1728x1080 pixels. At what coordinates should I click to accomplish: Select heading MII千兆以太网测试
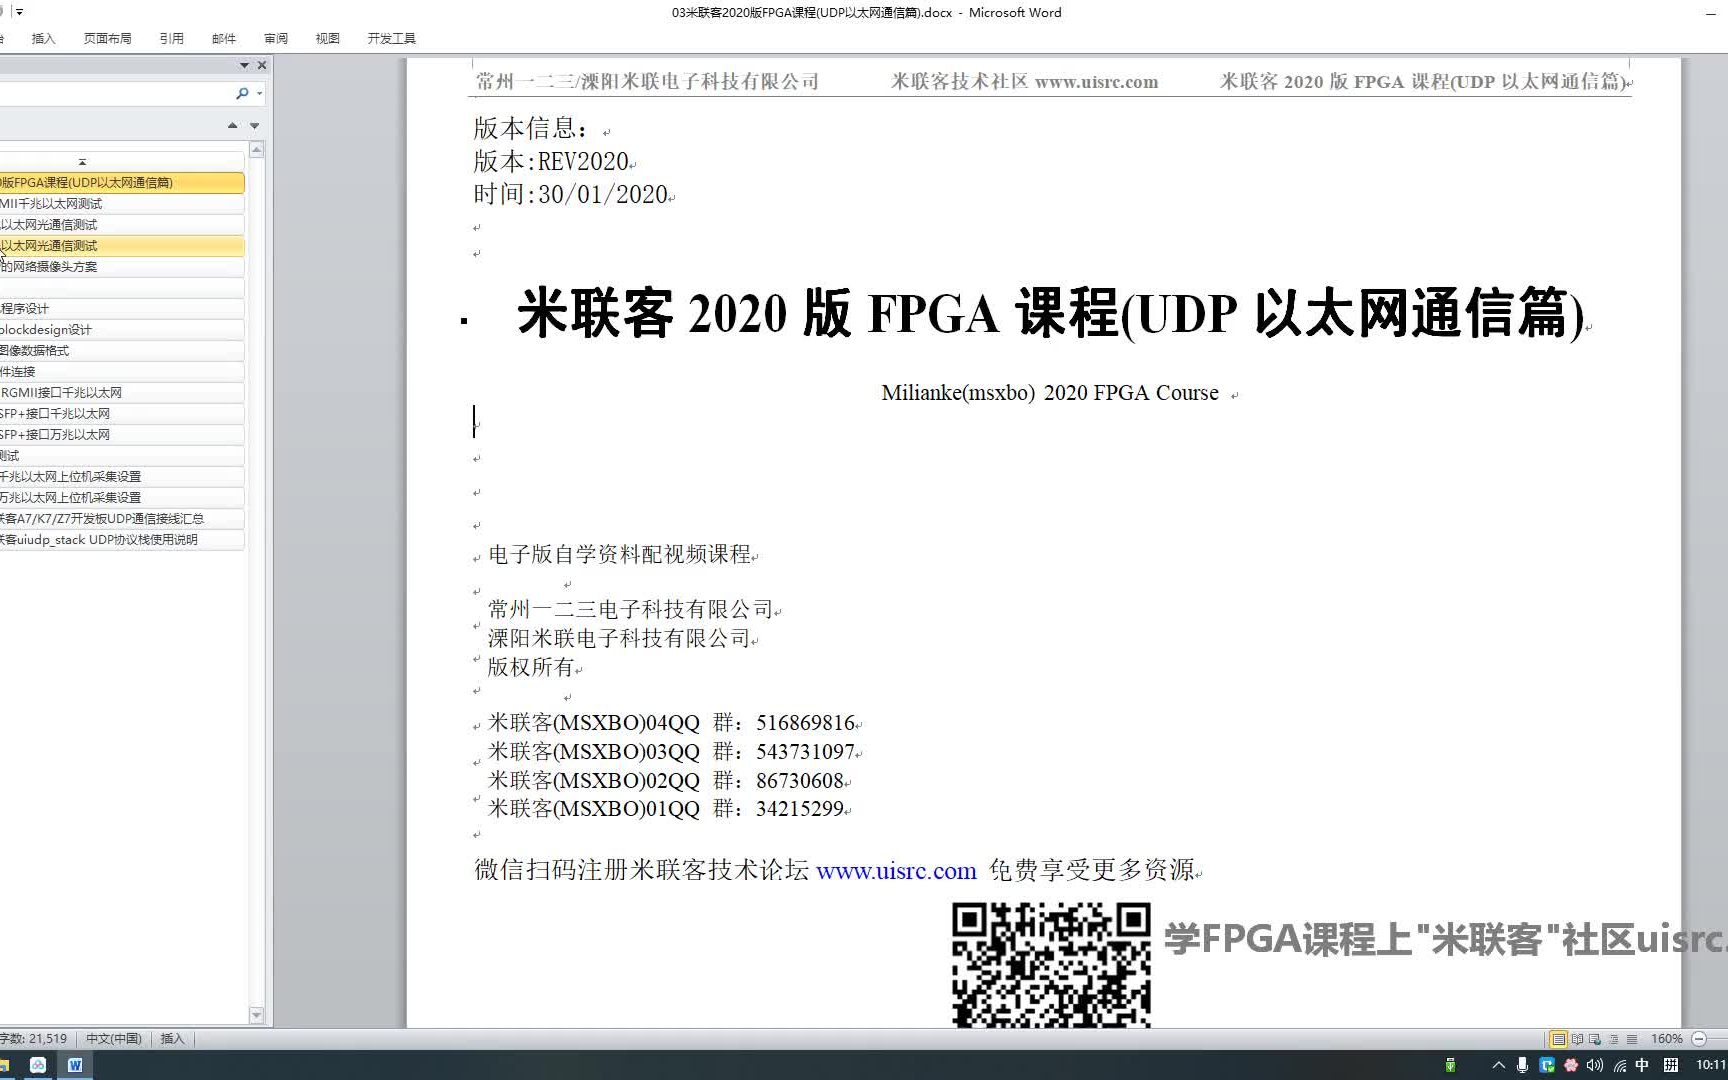[x=122, y=203]
